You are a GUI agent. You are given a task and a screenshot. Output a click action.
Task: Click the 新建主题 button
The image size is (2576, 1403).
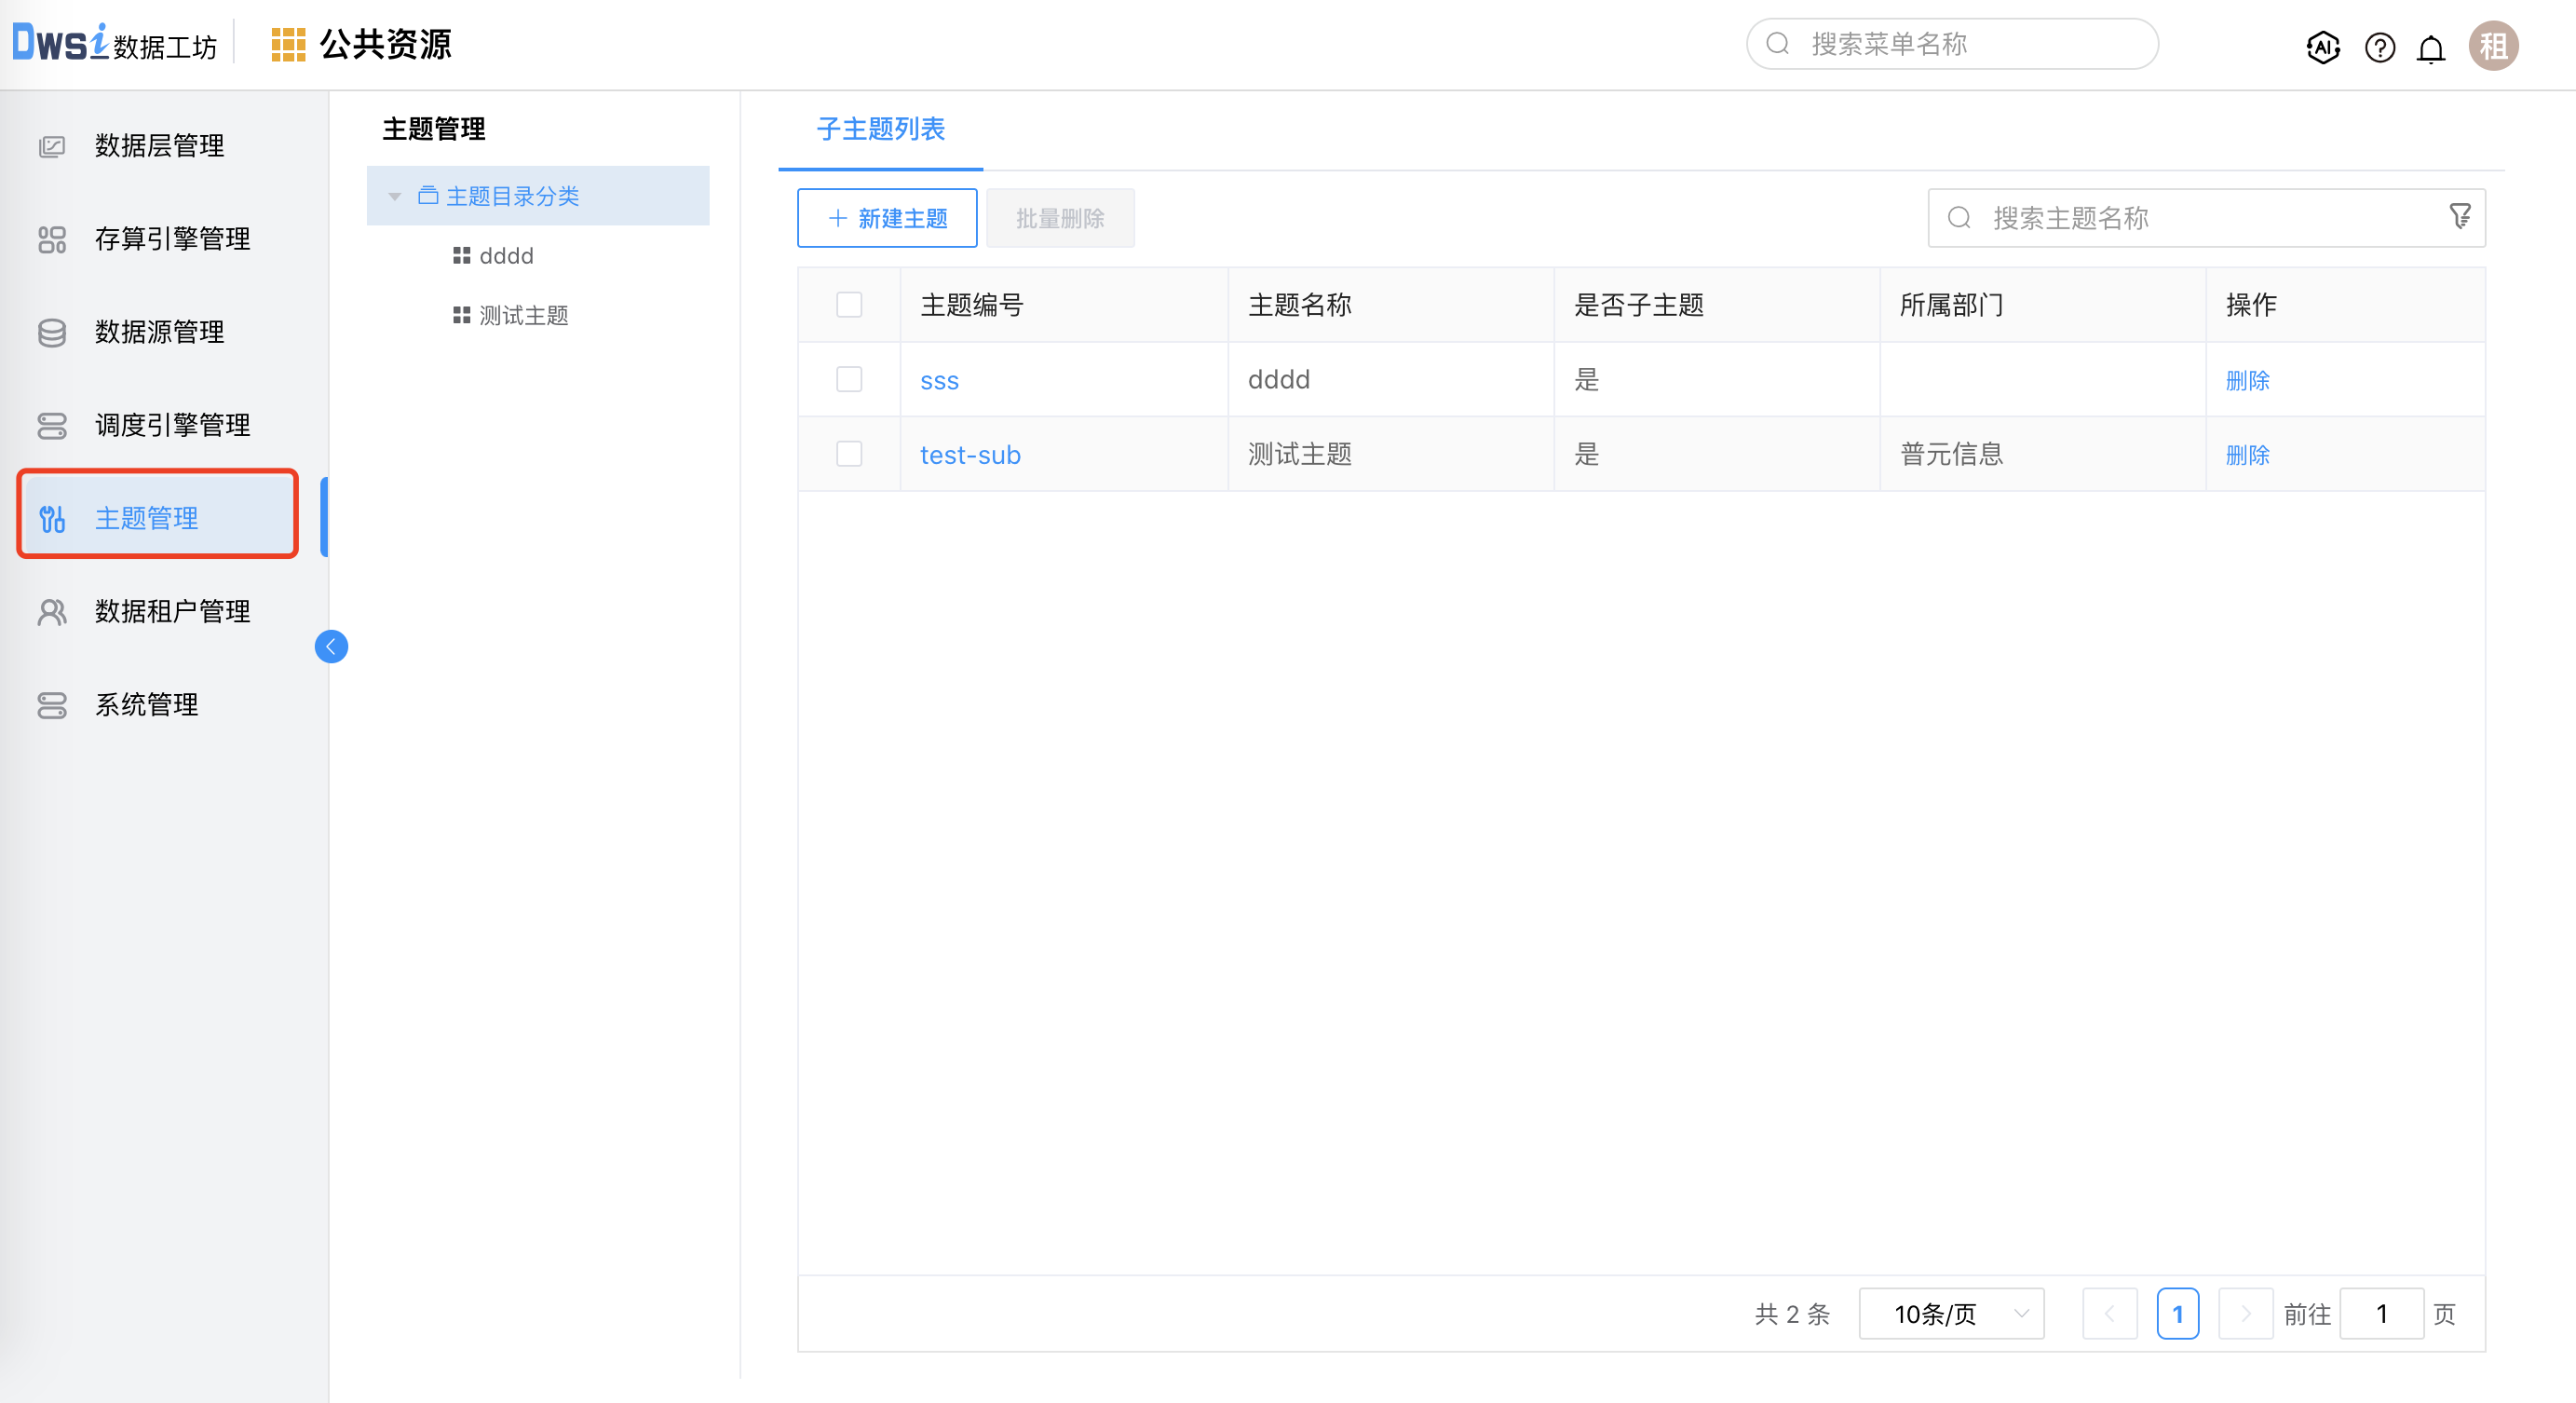886,217
